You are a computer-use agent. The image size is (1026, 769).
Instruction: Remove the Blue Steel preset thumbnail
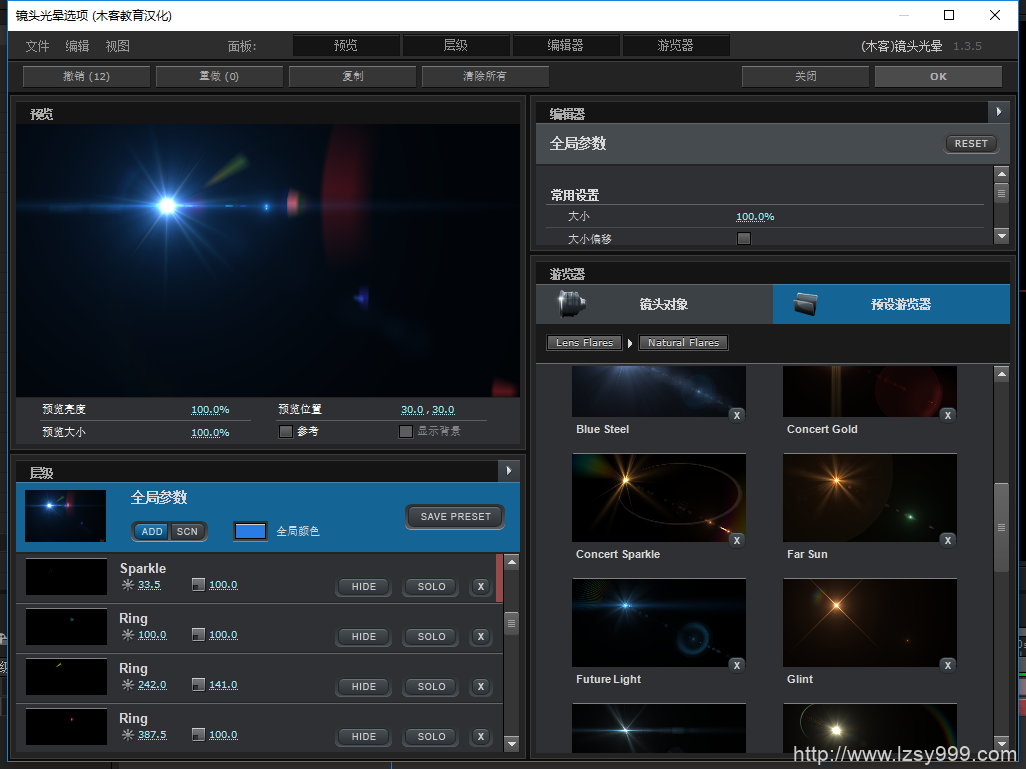click(x=737, y=415)
